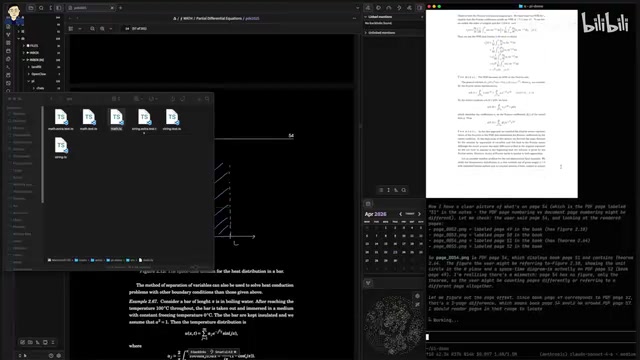Click math.ts in the Finder path bar

(x=146, y=260)
